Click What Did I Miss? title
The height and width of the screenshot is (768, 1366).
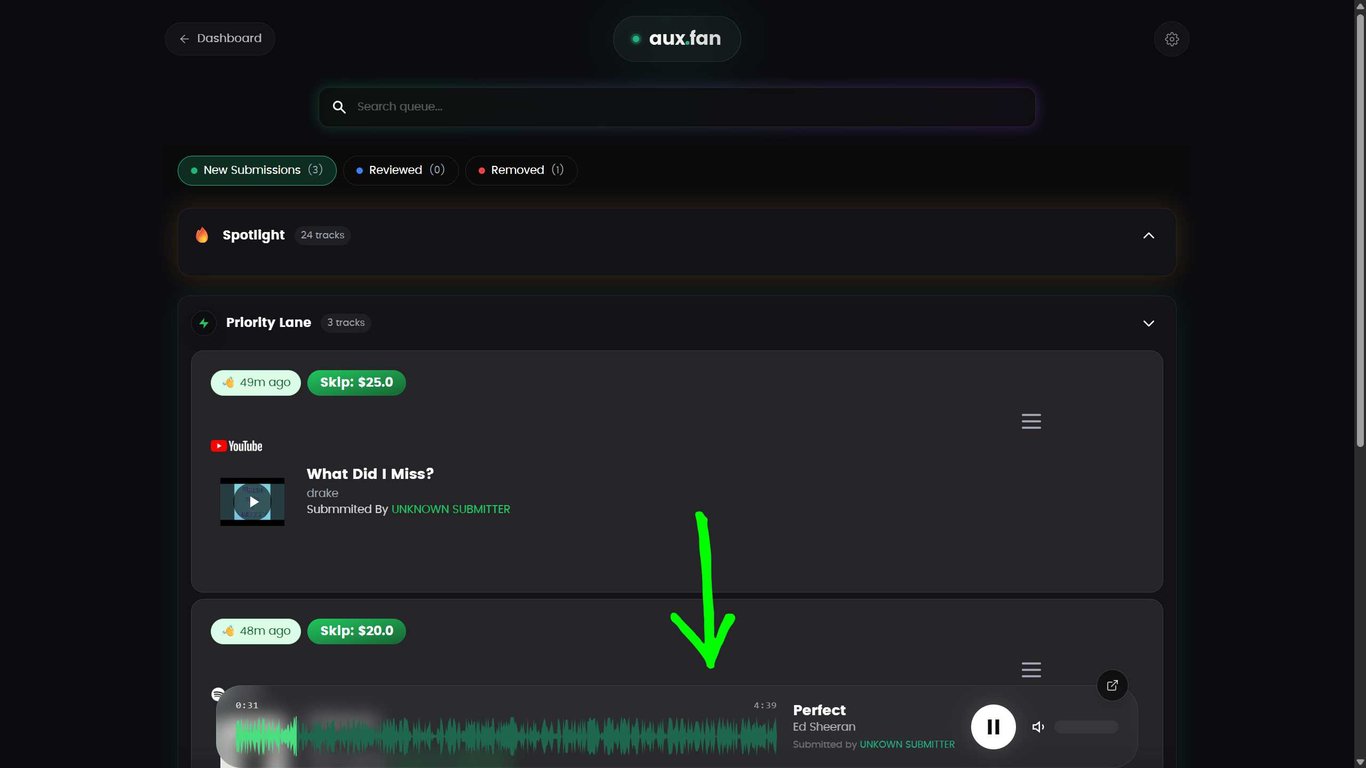370,474
